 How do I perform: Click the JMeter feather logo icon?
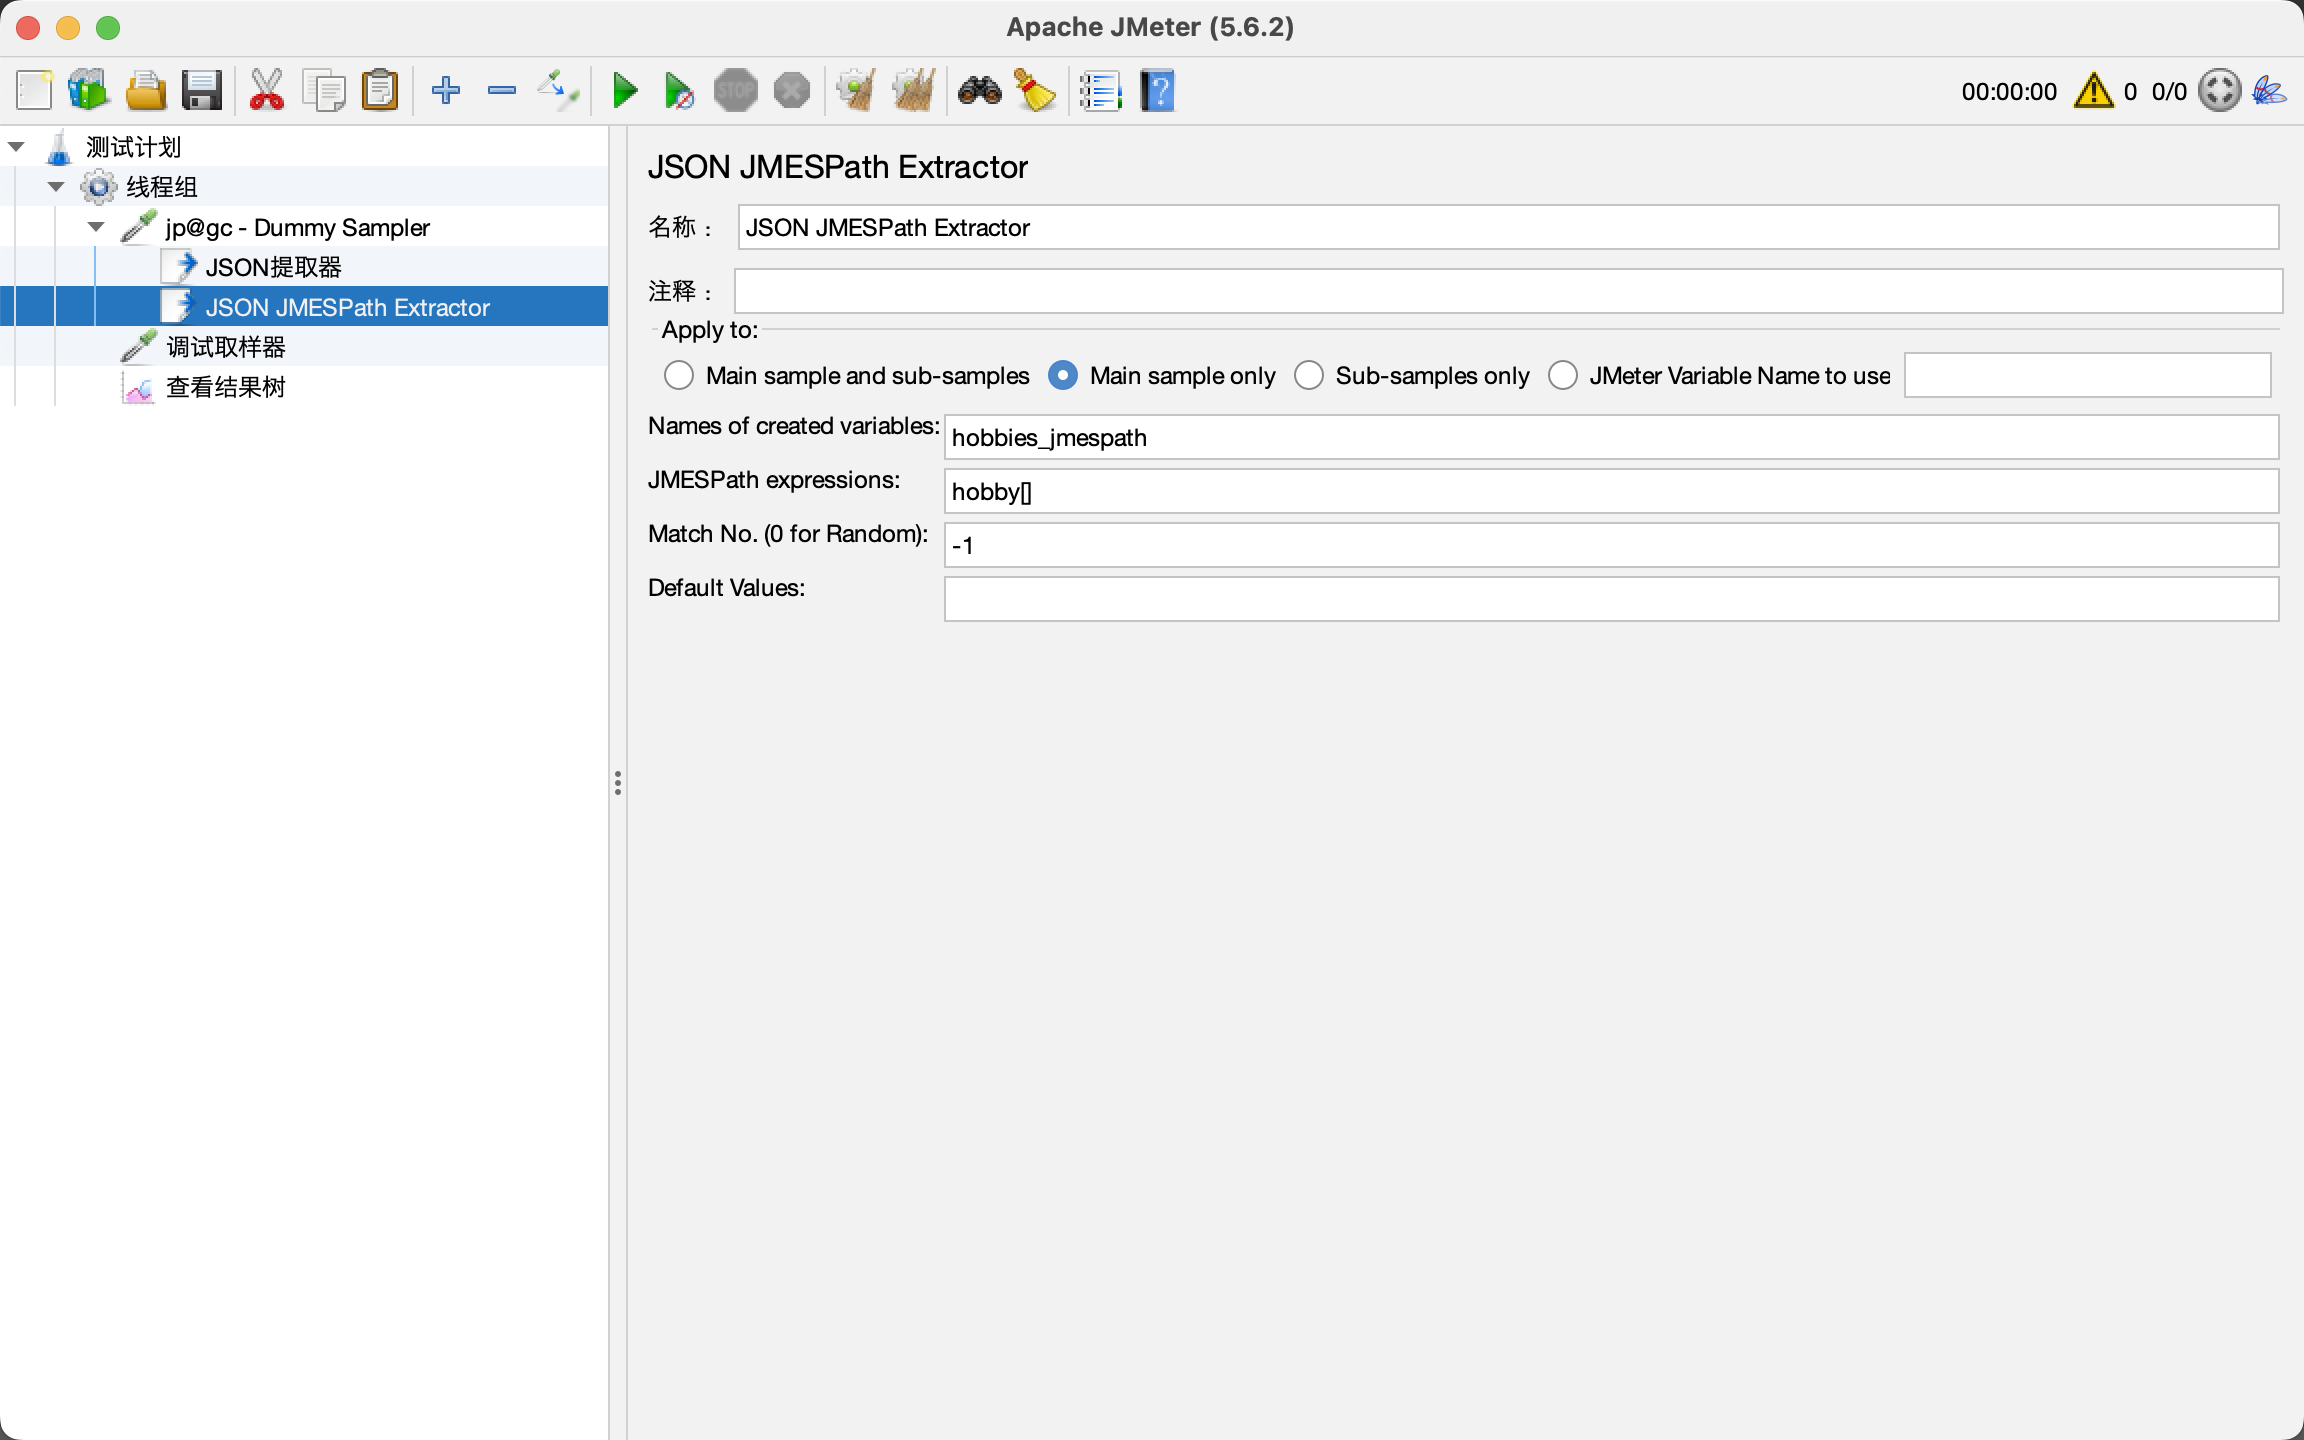point(2269,91)
